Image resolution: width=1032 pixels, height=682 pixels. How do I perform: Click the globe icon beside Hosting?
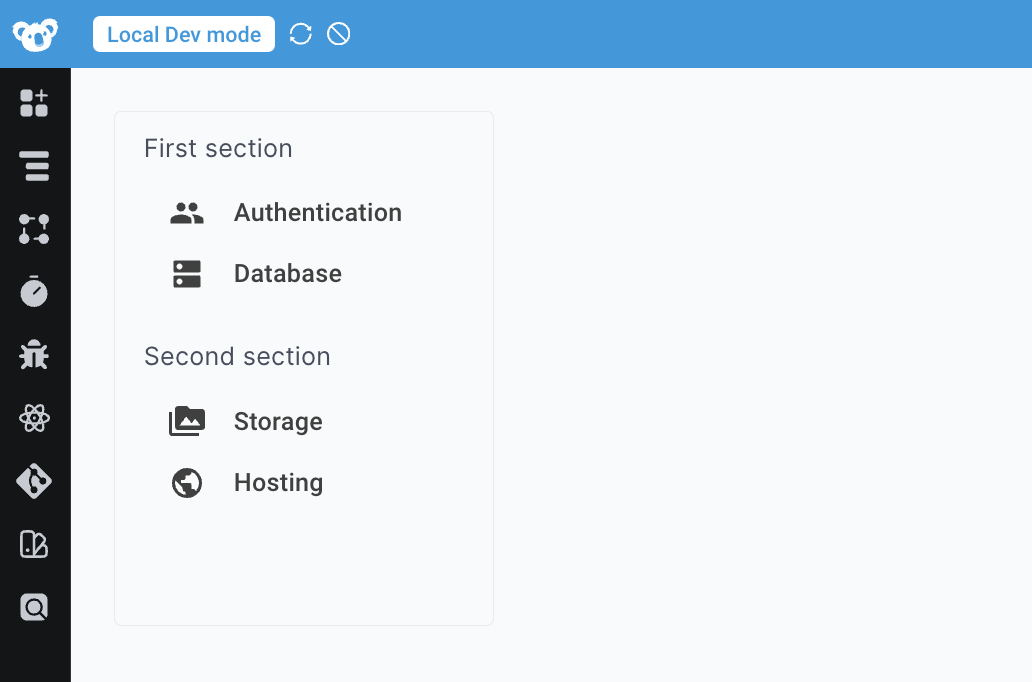186,482
